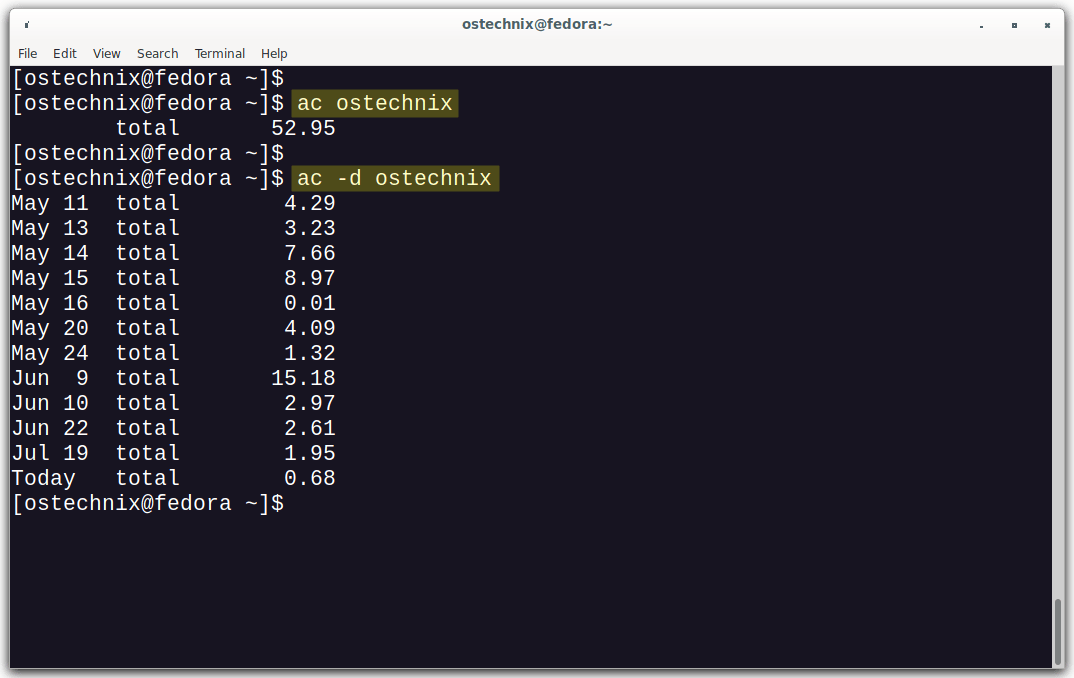
Task: Click the Jul 19 total row
Action: click(173, 453)
